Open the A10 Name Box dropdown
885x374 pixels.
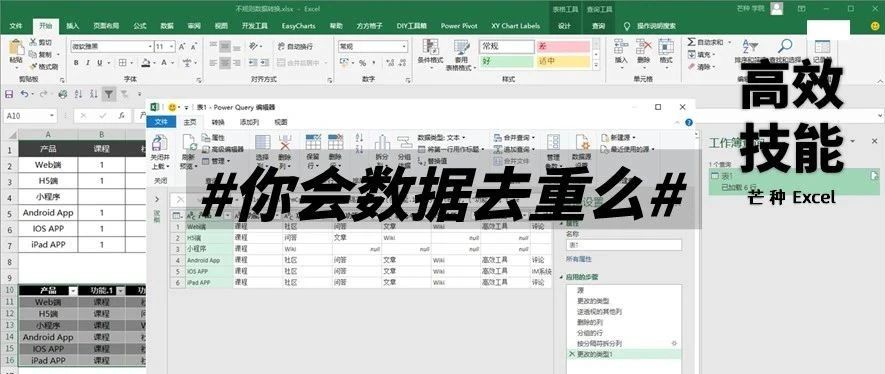tap(52, 116)
